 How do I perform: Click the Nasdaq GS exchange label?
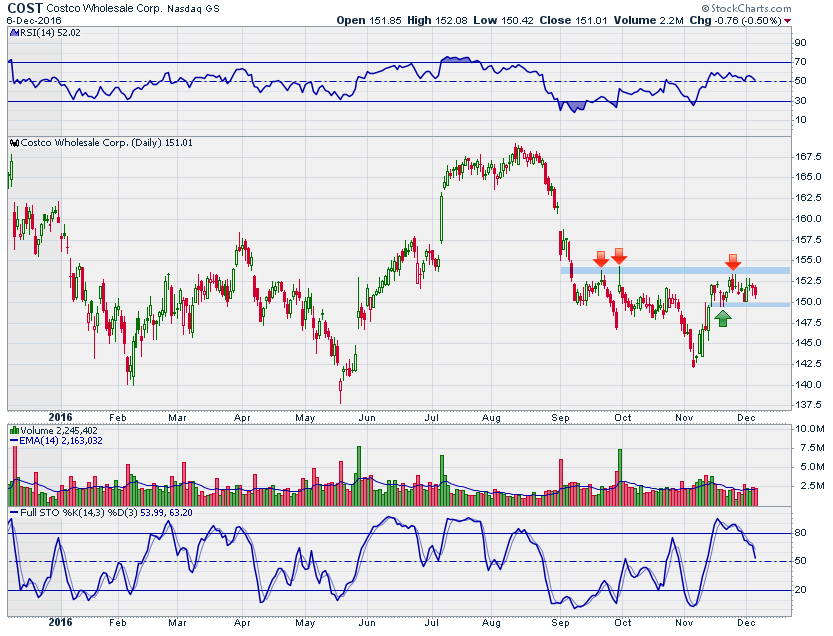(193, 9)
